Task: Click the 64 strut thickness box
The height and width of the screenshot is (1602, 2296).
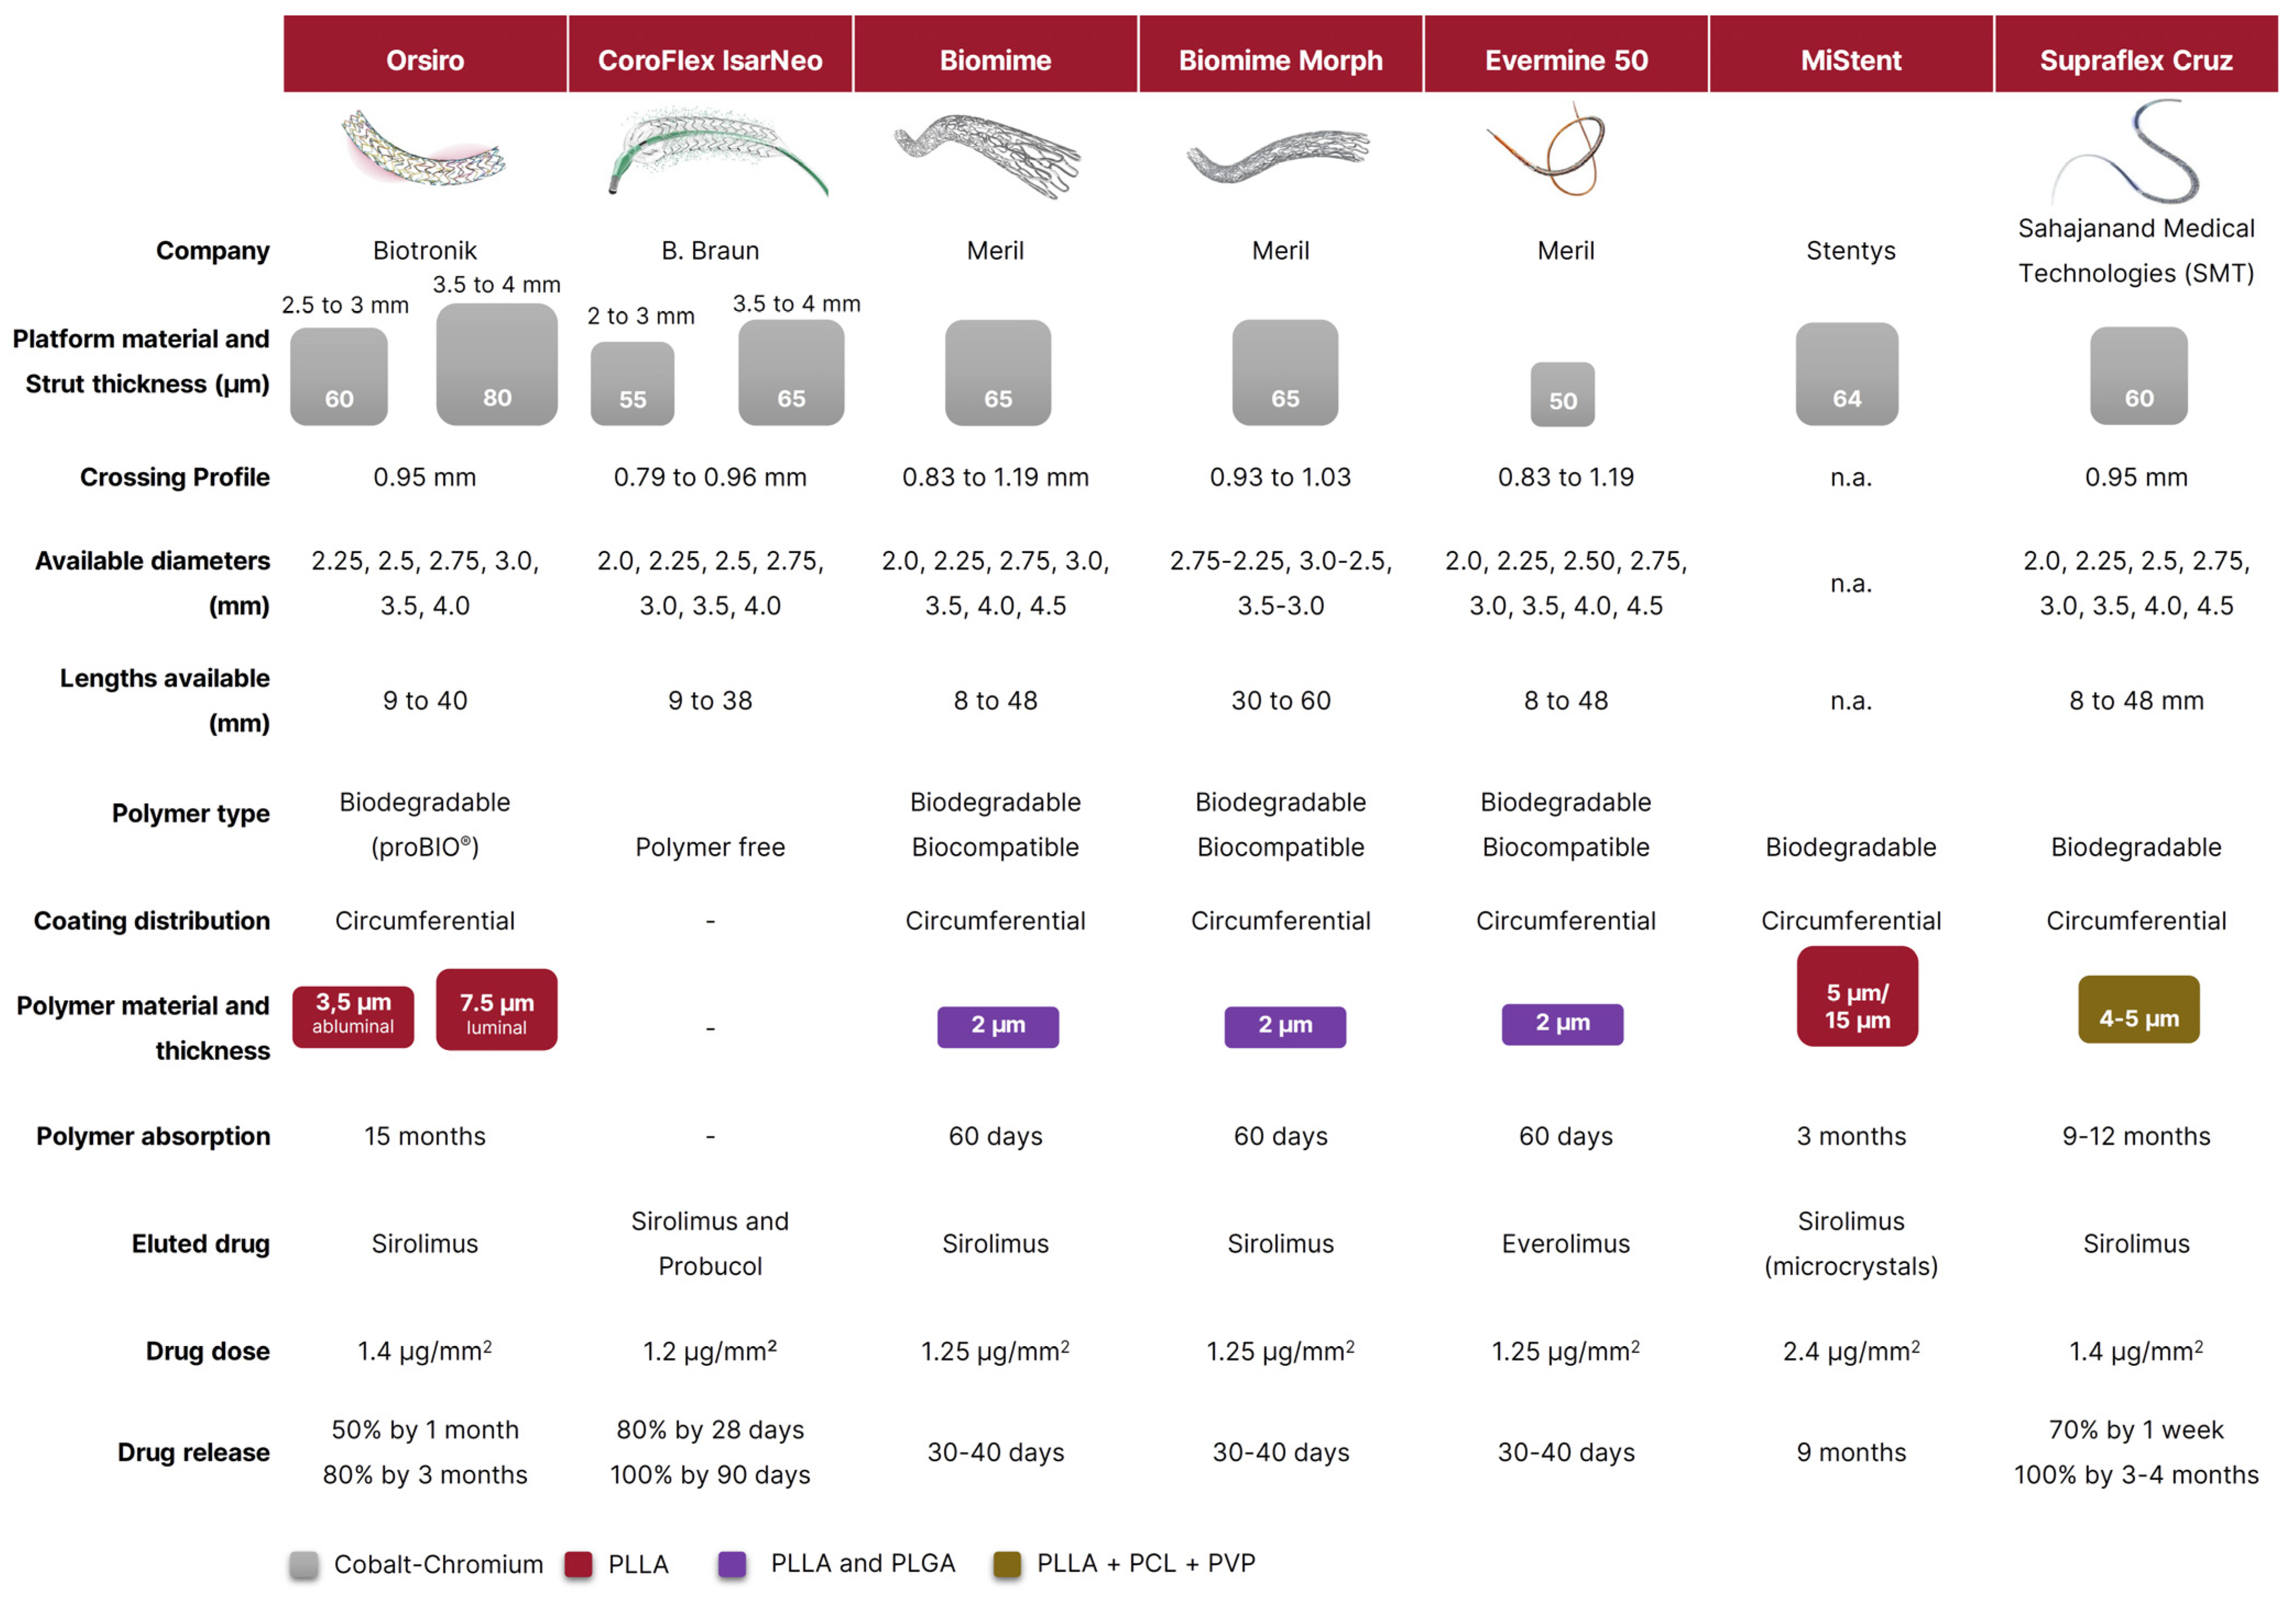Action: (x=1846, y=373)
